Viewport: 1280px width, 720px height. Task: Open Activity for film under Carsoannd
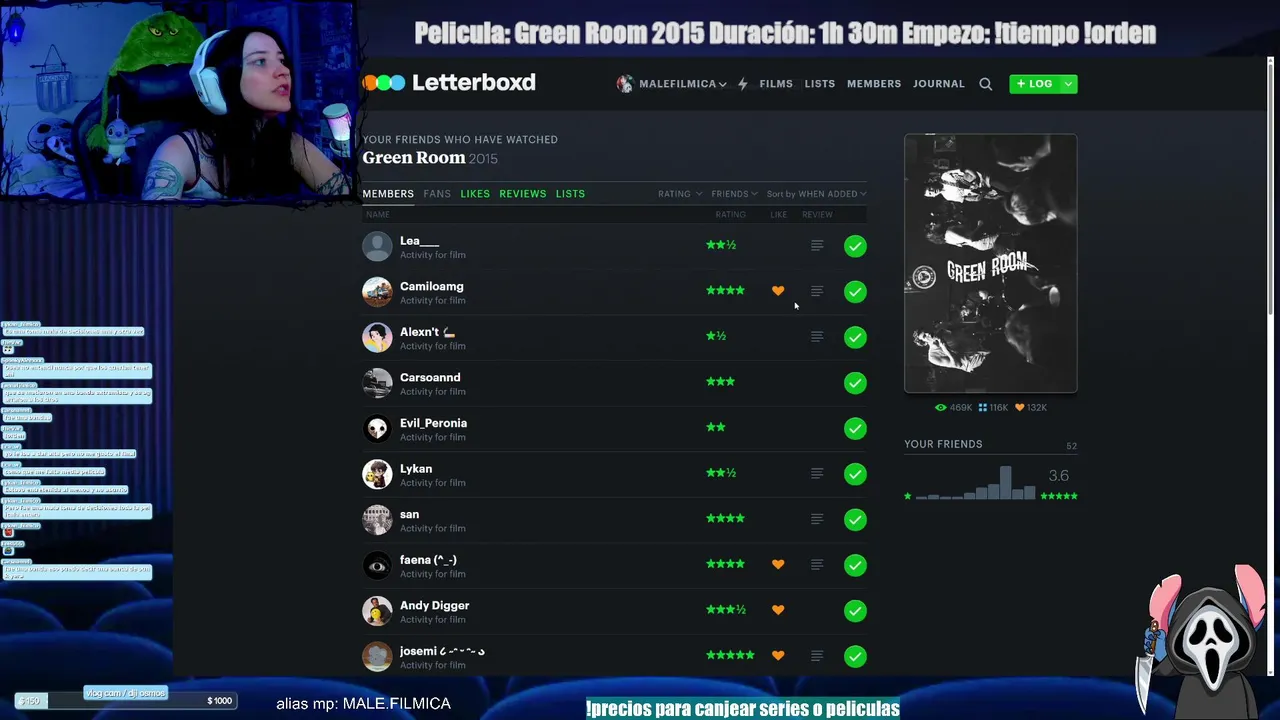pyautogui.click(x=433, y=391)
